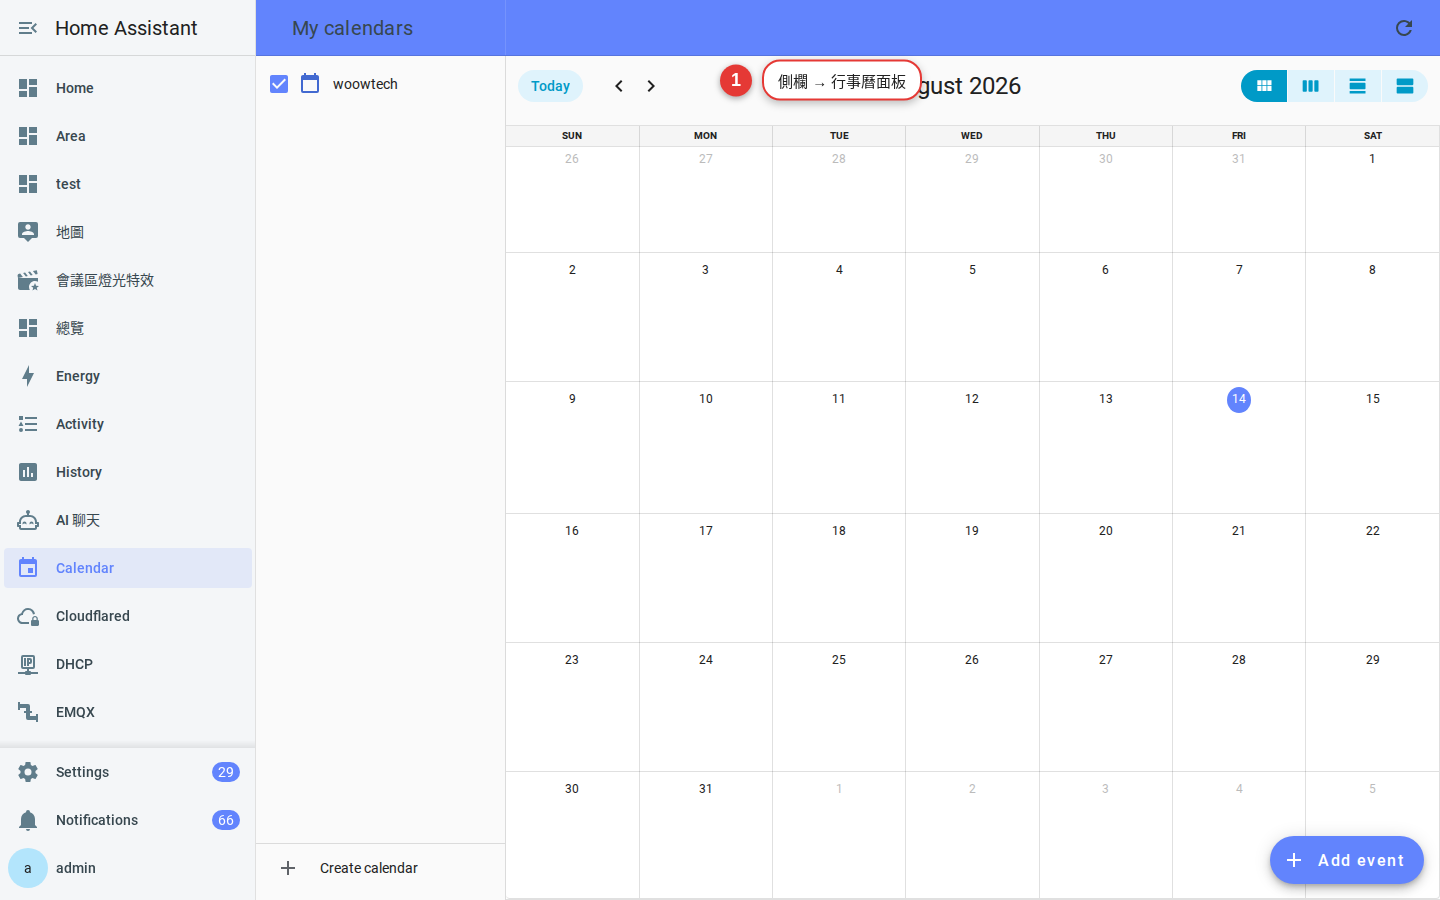
Task: Click the EMQX sidebar icon
Action: pyautogui.click(x=28, y=712)
